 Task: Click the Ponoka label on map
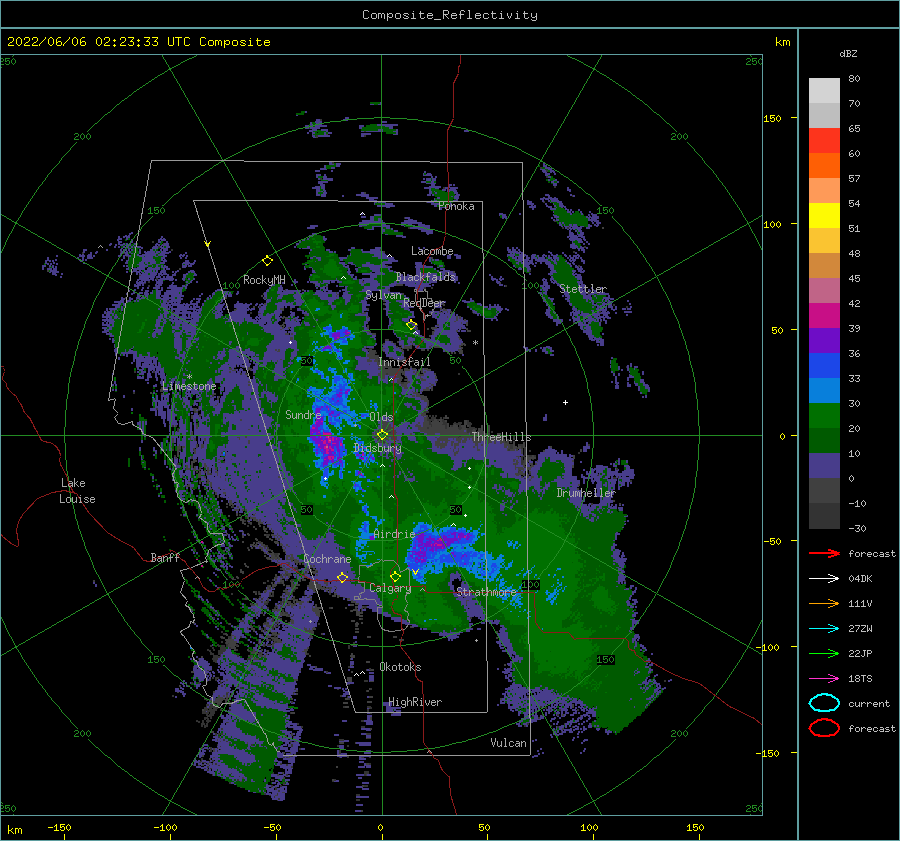click(456, 206)
